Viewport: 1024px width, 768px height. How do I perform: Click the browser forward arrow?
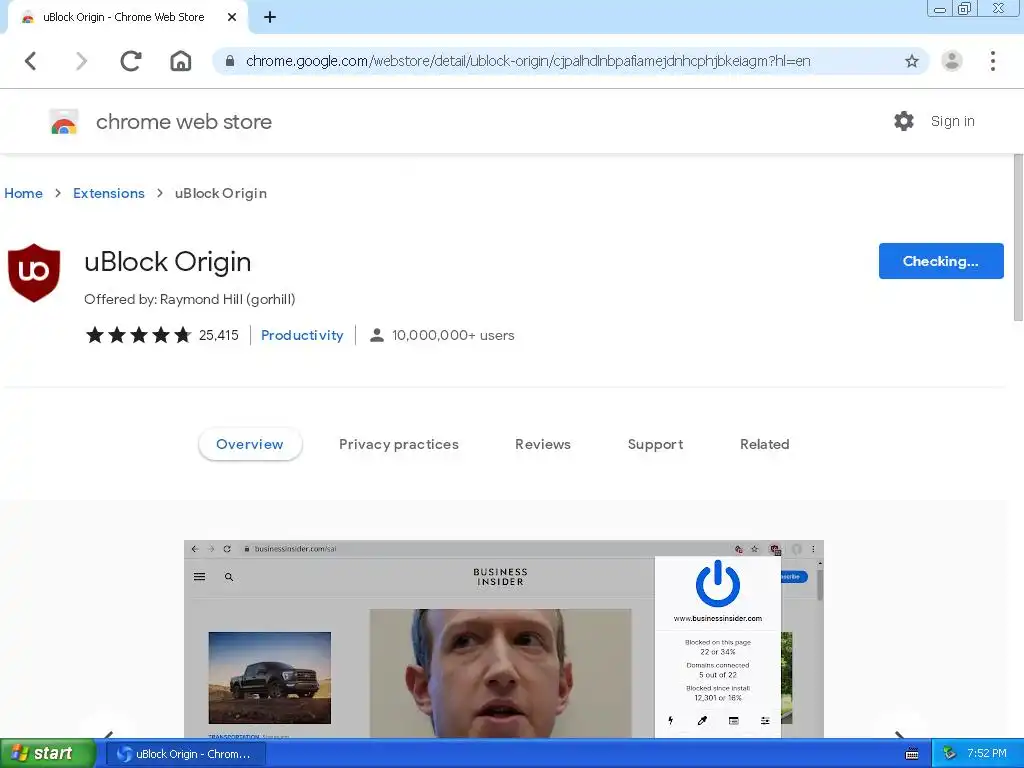[x=81, y=61]
